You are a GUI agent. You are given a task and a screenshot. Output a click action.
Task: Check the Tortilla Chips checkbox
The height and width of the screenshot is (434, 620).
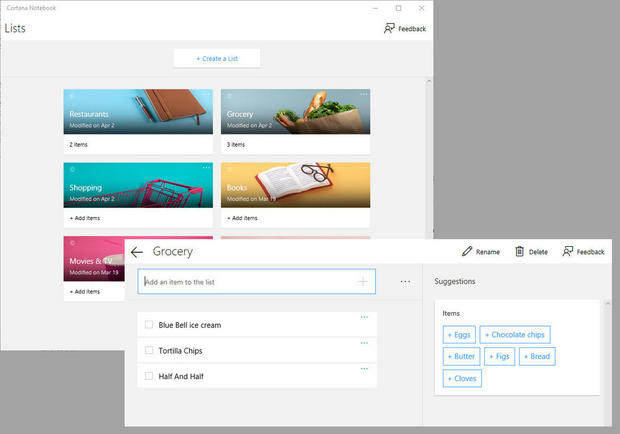point(149,351)
